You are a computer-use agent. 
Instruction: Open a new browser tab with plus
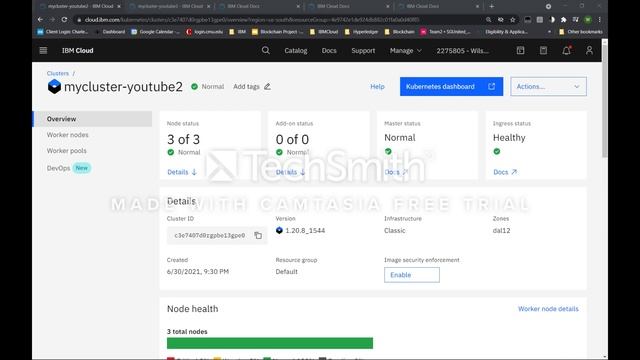pos(491,6)
